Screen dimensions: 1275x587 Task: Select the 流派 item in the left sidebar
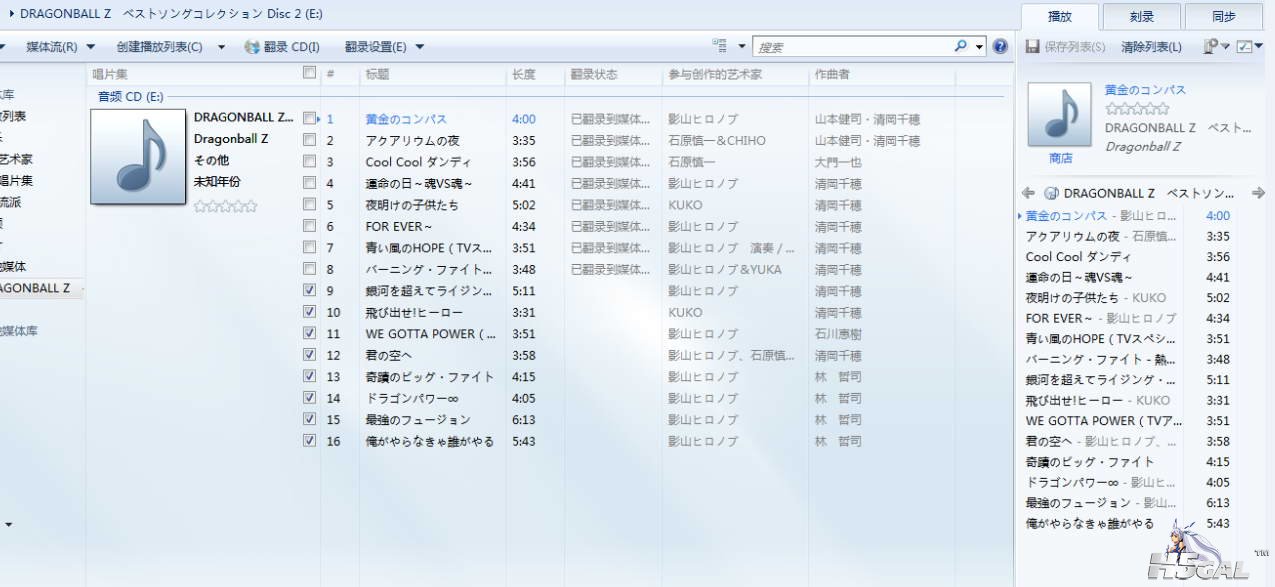[10, 202]
